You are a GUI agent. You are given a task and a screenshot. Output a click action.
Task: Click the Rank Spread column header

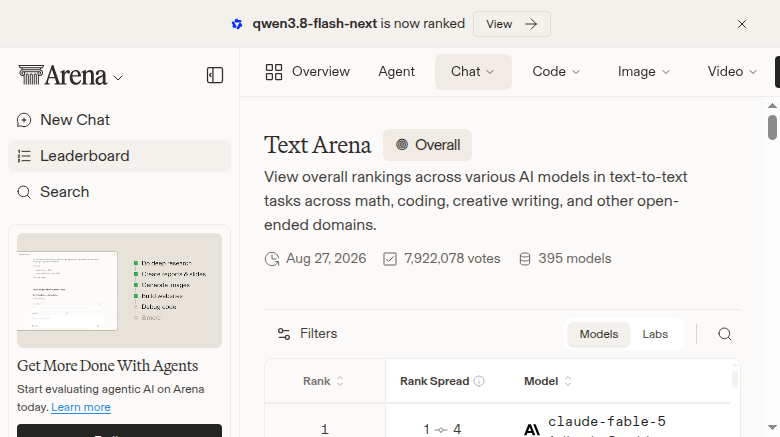[434, 381]
